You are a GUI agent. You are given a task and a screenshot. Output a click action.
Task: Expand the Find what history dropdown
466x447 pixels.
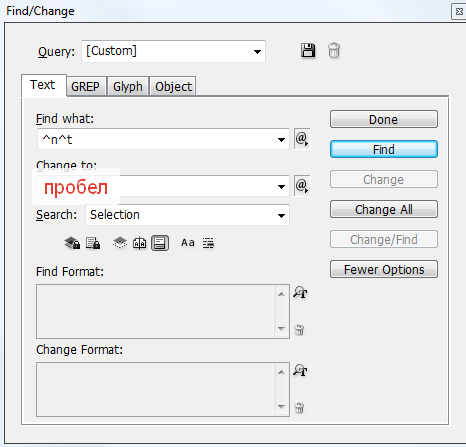coord(281,139)
